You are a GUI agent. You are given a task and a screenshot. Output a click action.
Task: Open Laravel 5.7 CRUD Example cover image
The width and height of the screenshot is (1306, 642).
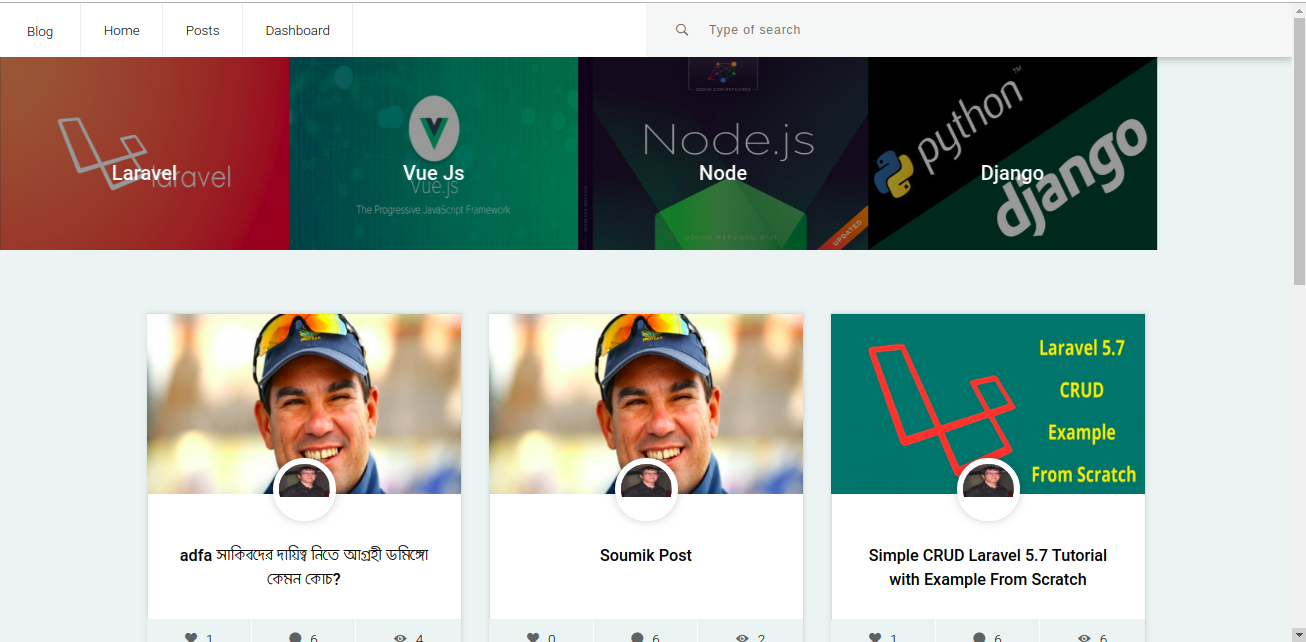click(x=988, y=404)
